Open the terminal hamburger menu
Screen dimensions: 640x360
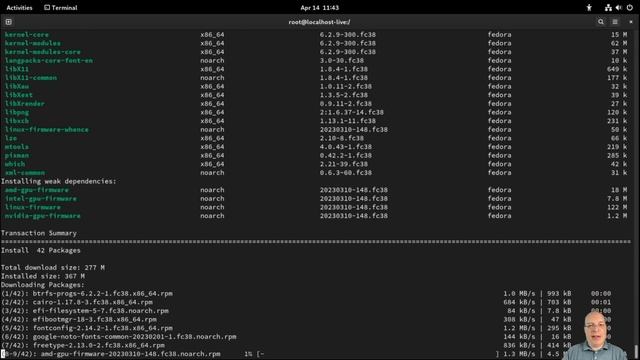click(x=615, y=22)
